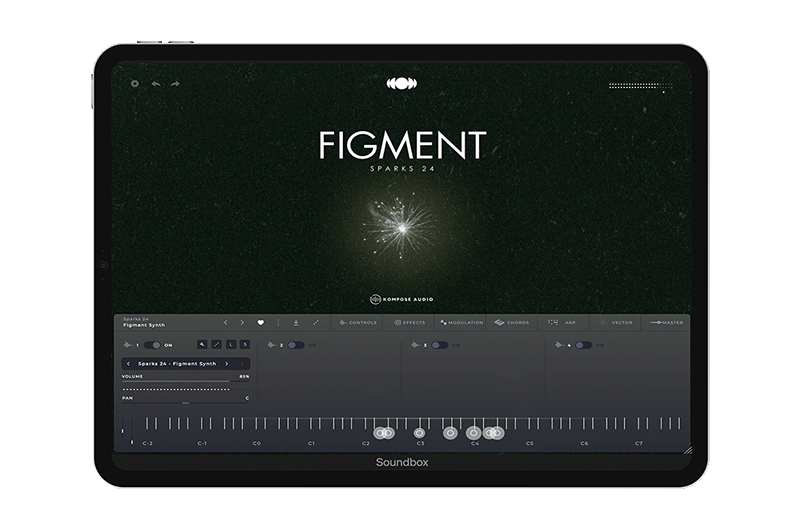
Task: Open layer 1 selector three-dot menu
Action: click(x=242, y=364)
